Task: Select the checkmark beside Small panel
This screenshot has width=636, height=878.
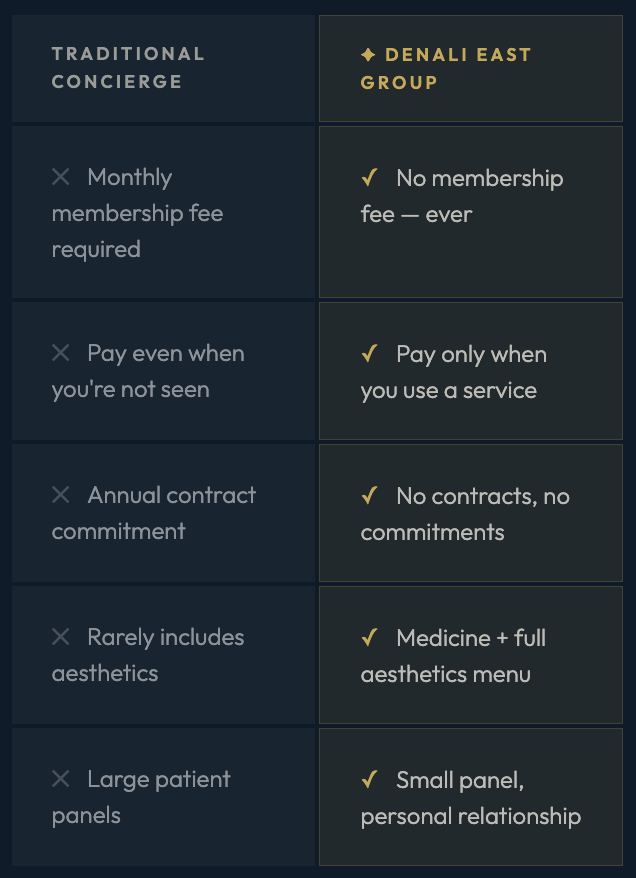Action: tap(370, 779)
